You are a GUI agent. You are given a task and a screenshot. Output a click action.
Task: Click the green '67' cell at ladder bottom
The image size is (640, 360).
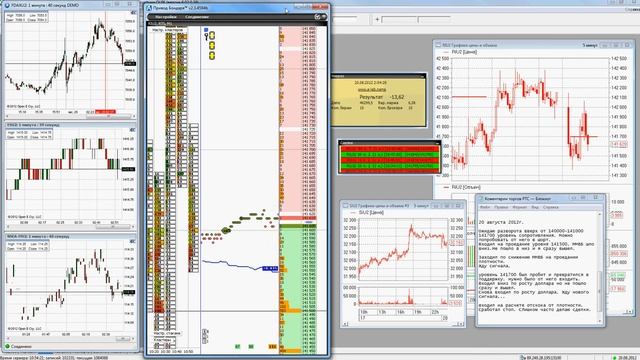(238, 347)
